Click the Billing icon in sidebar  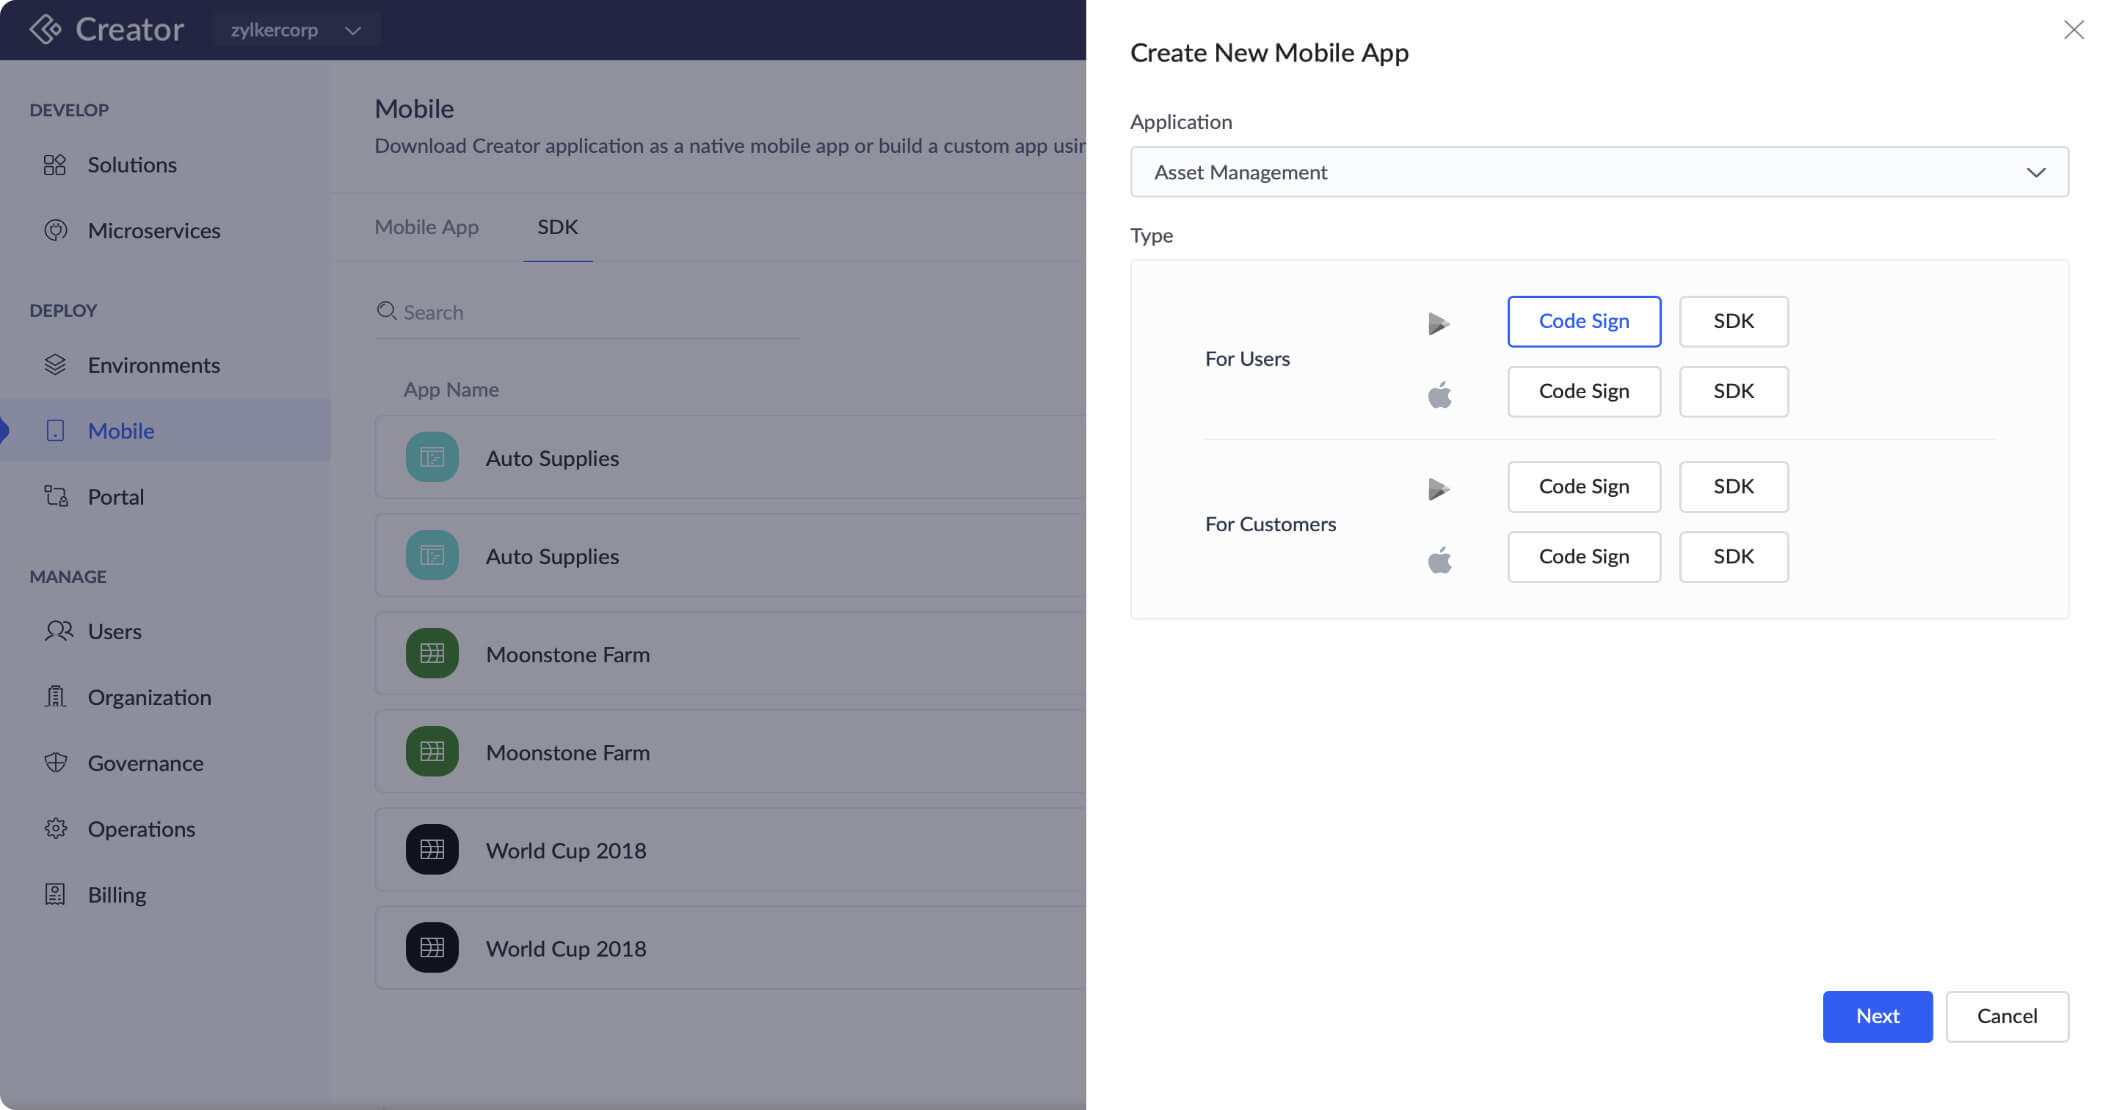(x=55, y=895)
